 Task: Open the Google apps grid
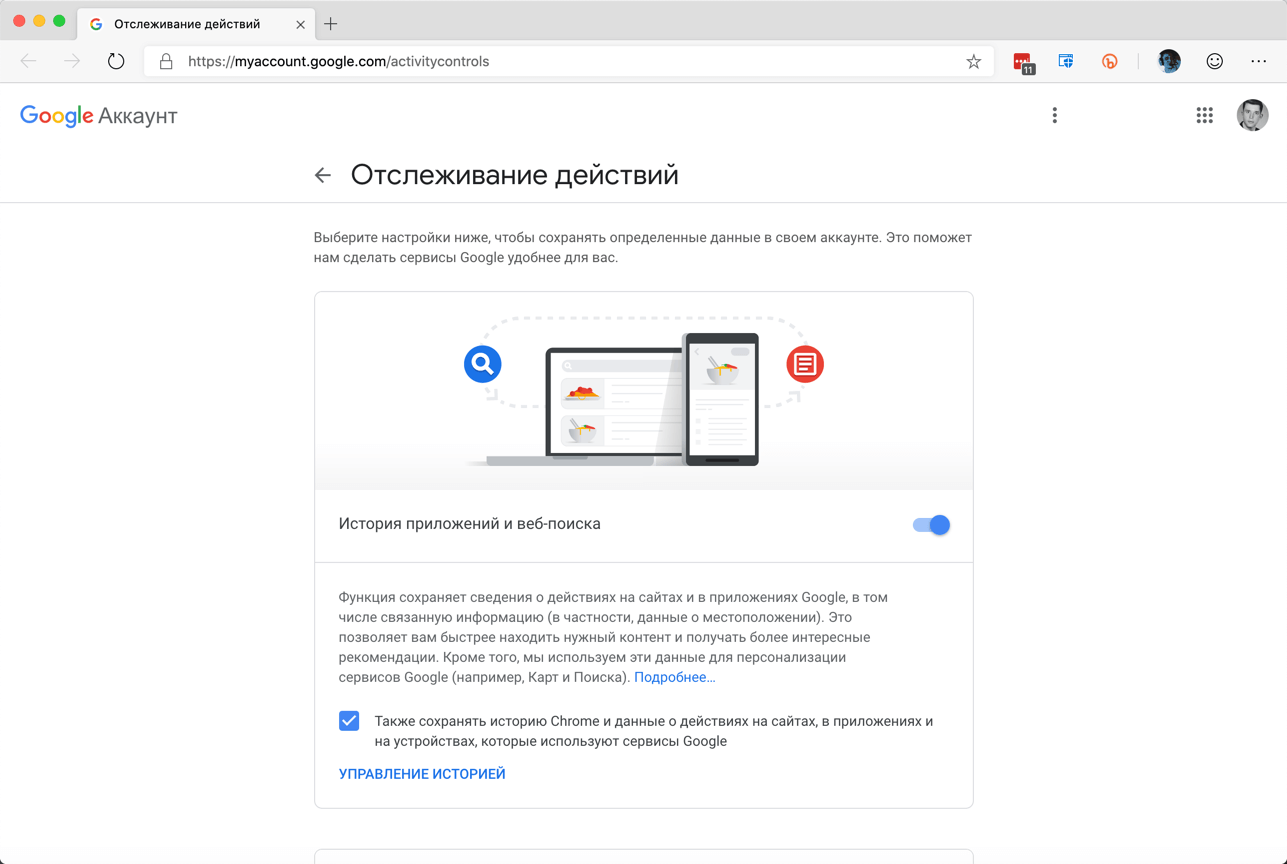[1204, 116]
